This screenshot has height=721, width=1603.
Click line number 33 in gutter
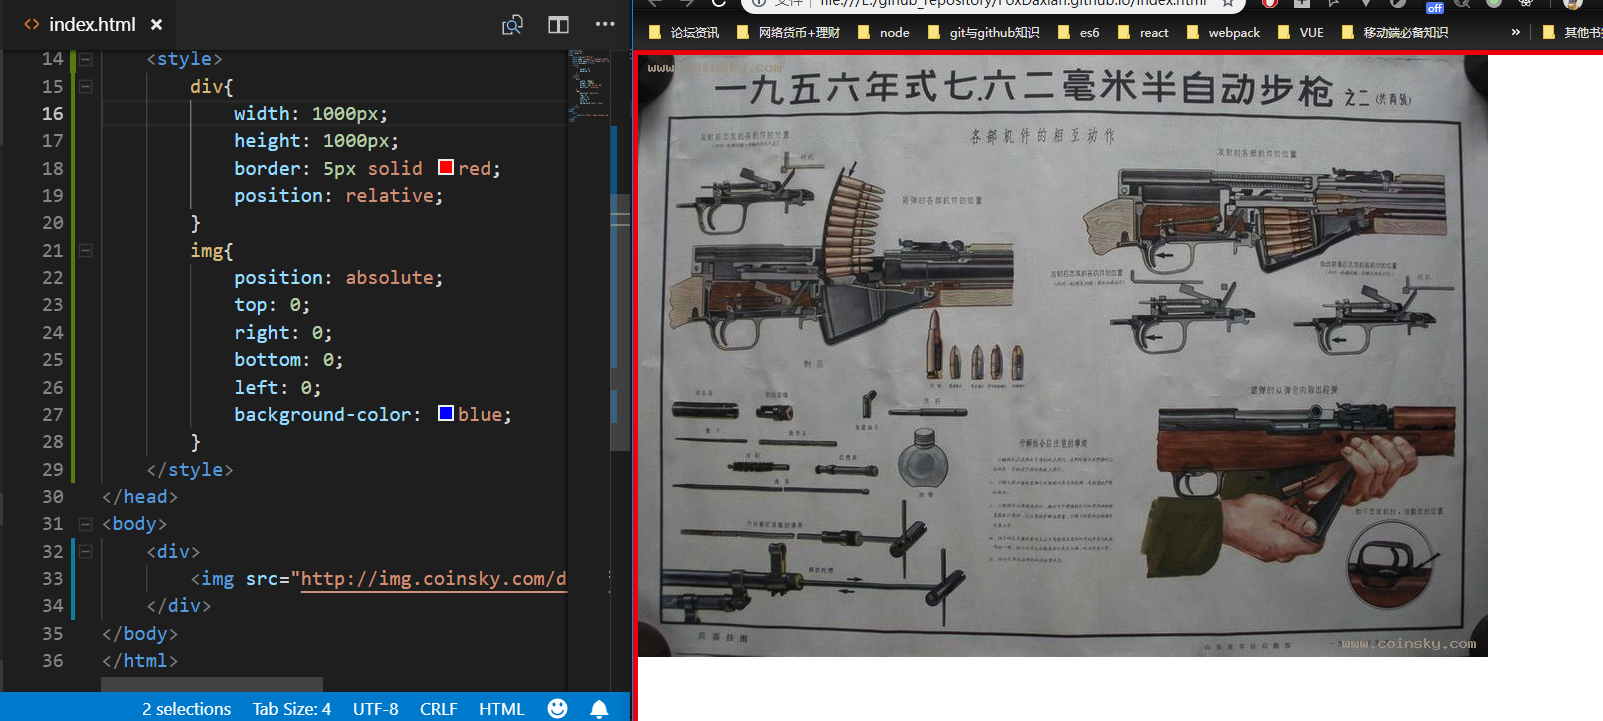[x=52, y=579]
